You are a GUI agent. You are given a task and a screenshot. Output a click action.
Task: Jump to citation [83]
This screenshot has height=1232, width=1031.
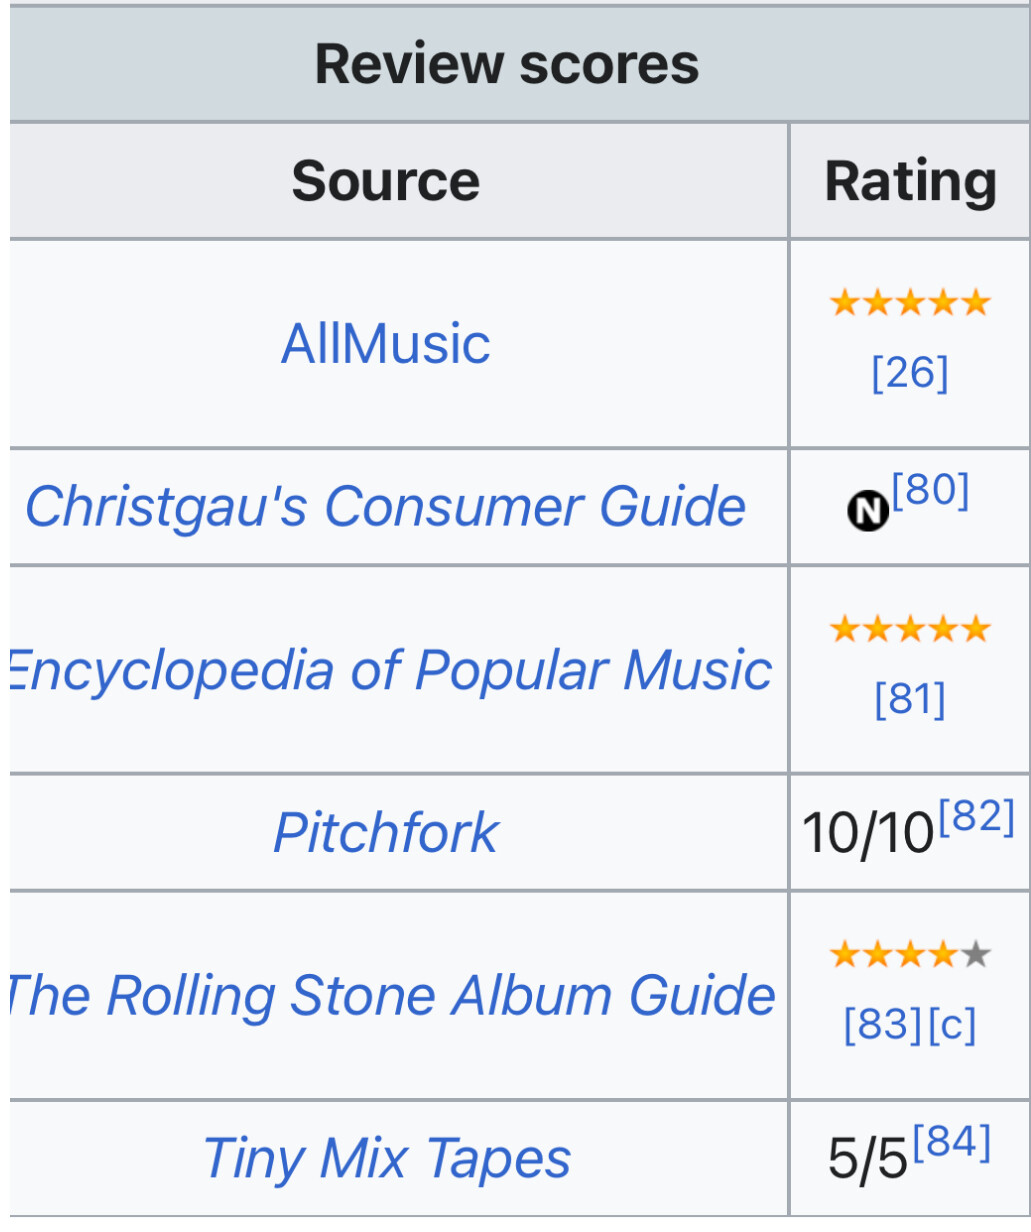[883, 1025]
